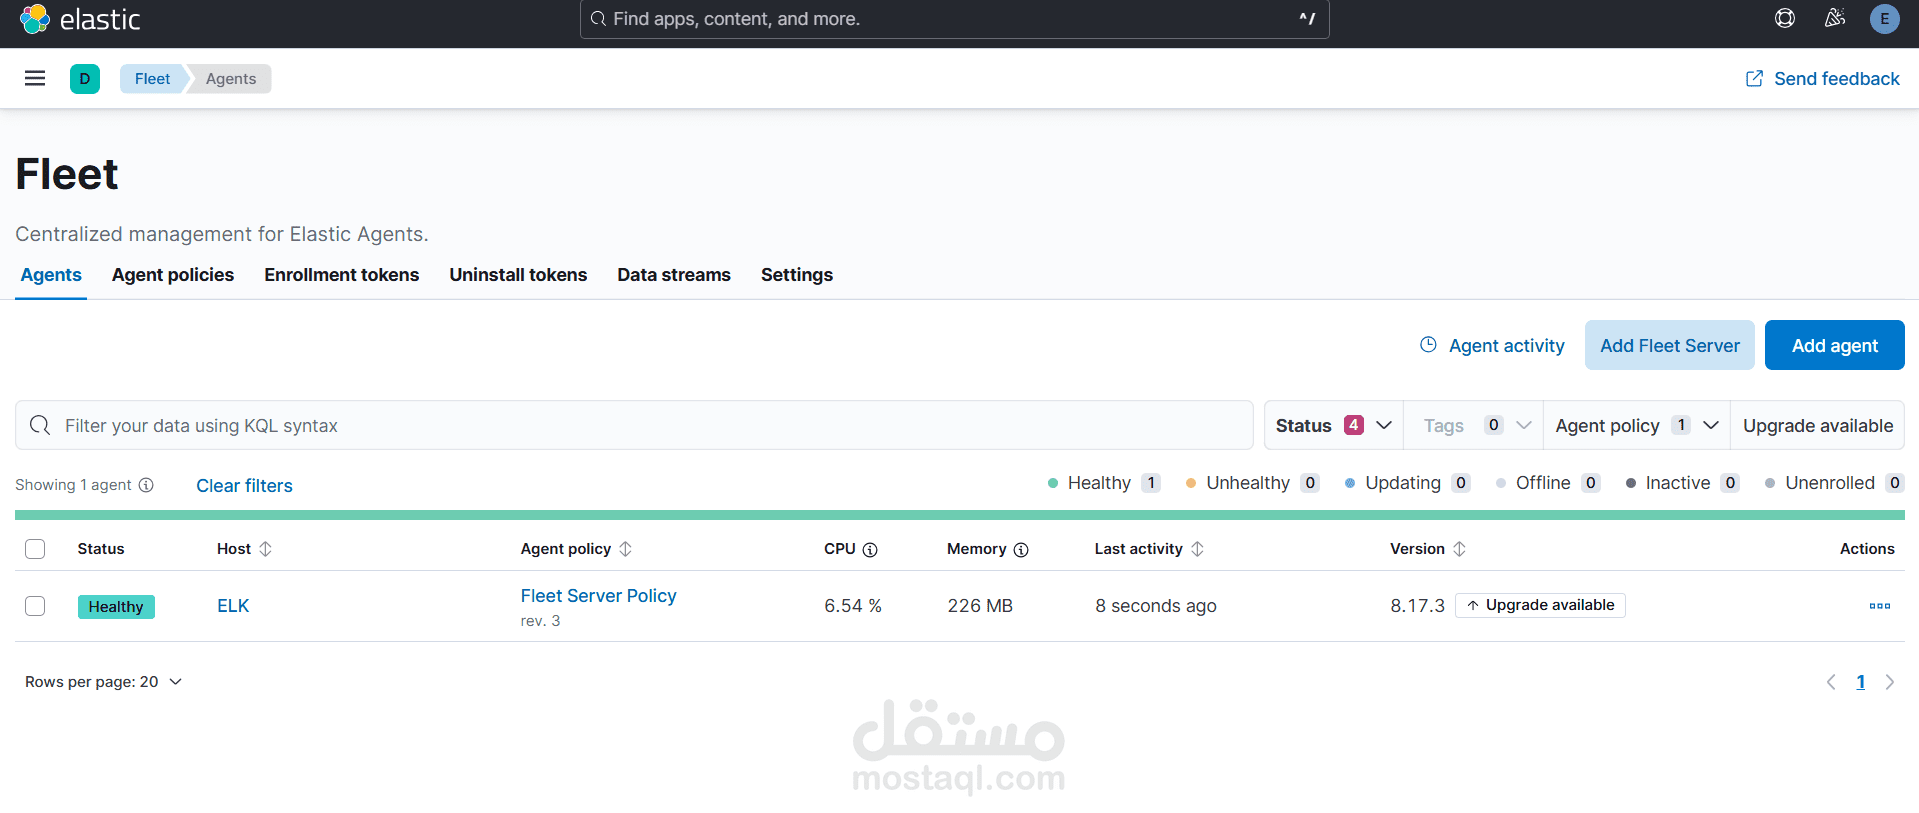
Task: Click the rev. 3 policy revision text
Action: pos(540,621)
